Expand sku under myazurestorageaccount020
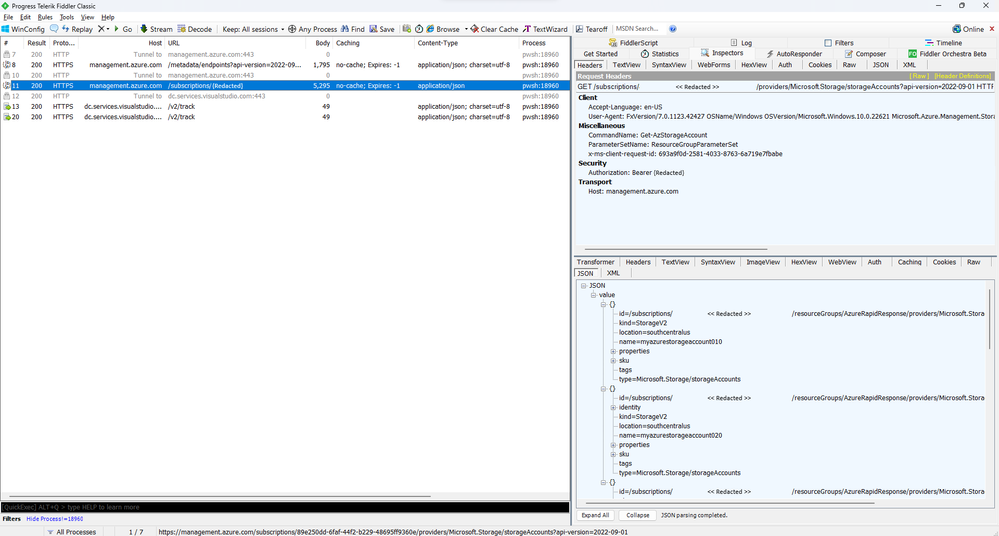This screenshot has height=536, width=999. (614, 454)
